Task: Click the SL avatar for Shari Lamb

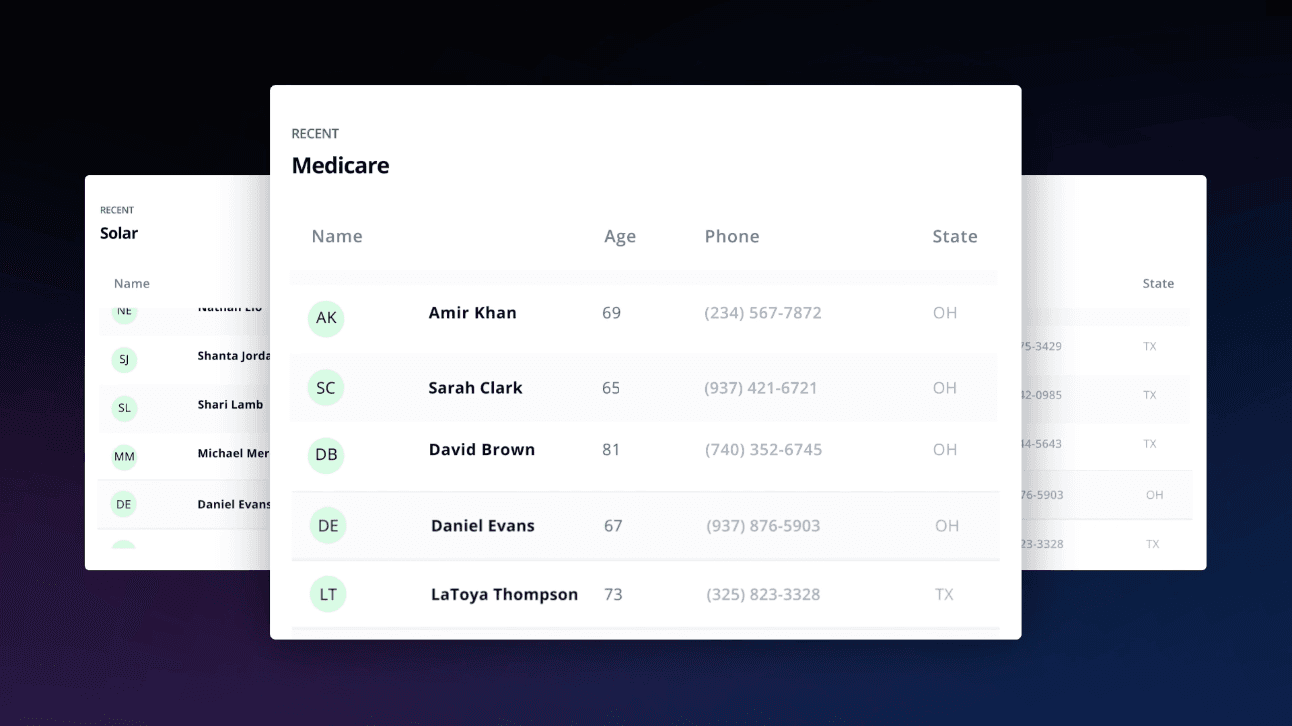Action: pyautogui.click(x=124, y=407)
